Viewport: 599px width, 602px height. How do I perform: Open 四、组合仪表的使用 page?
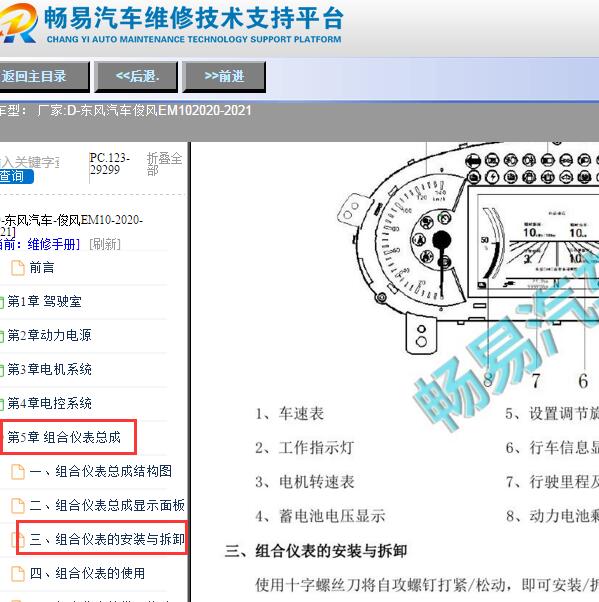[88, 573]
